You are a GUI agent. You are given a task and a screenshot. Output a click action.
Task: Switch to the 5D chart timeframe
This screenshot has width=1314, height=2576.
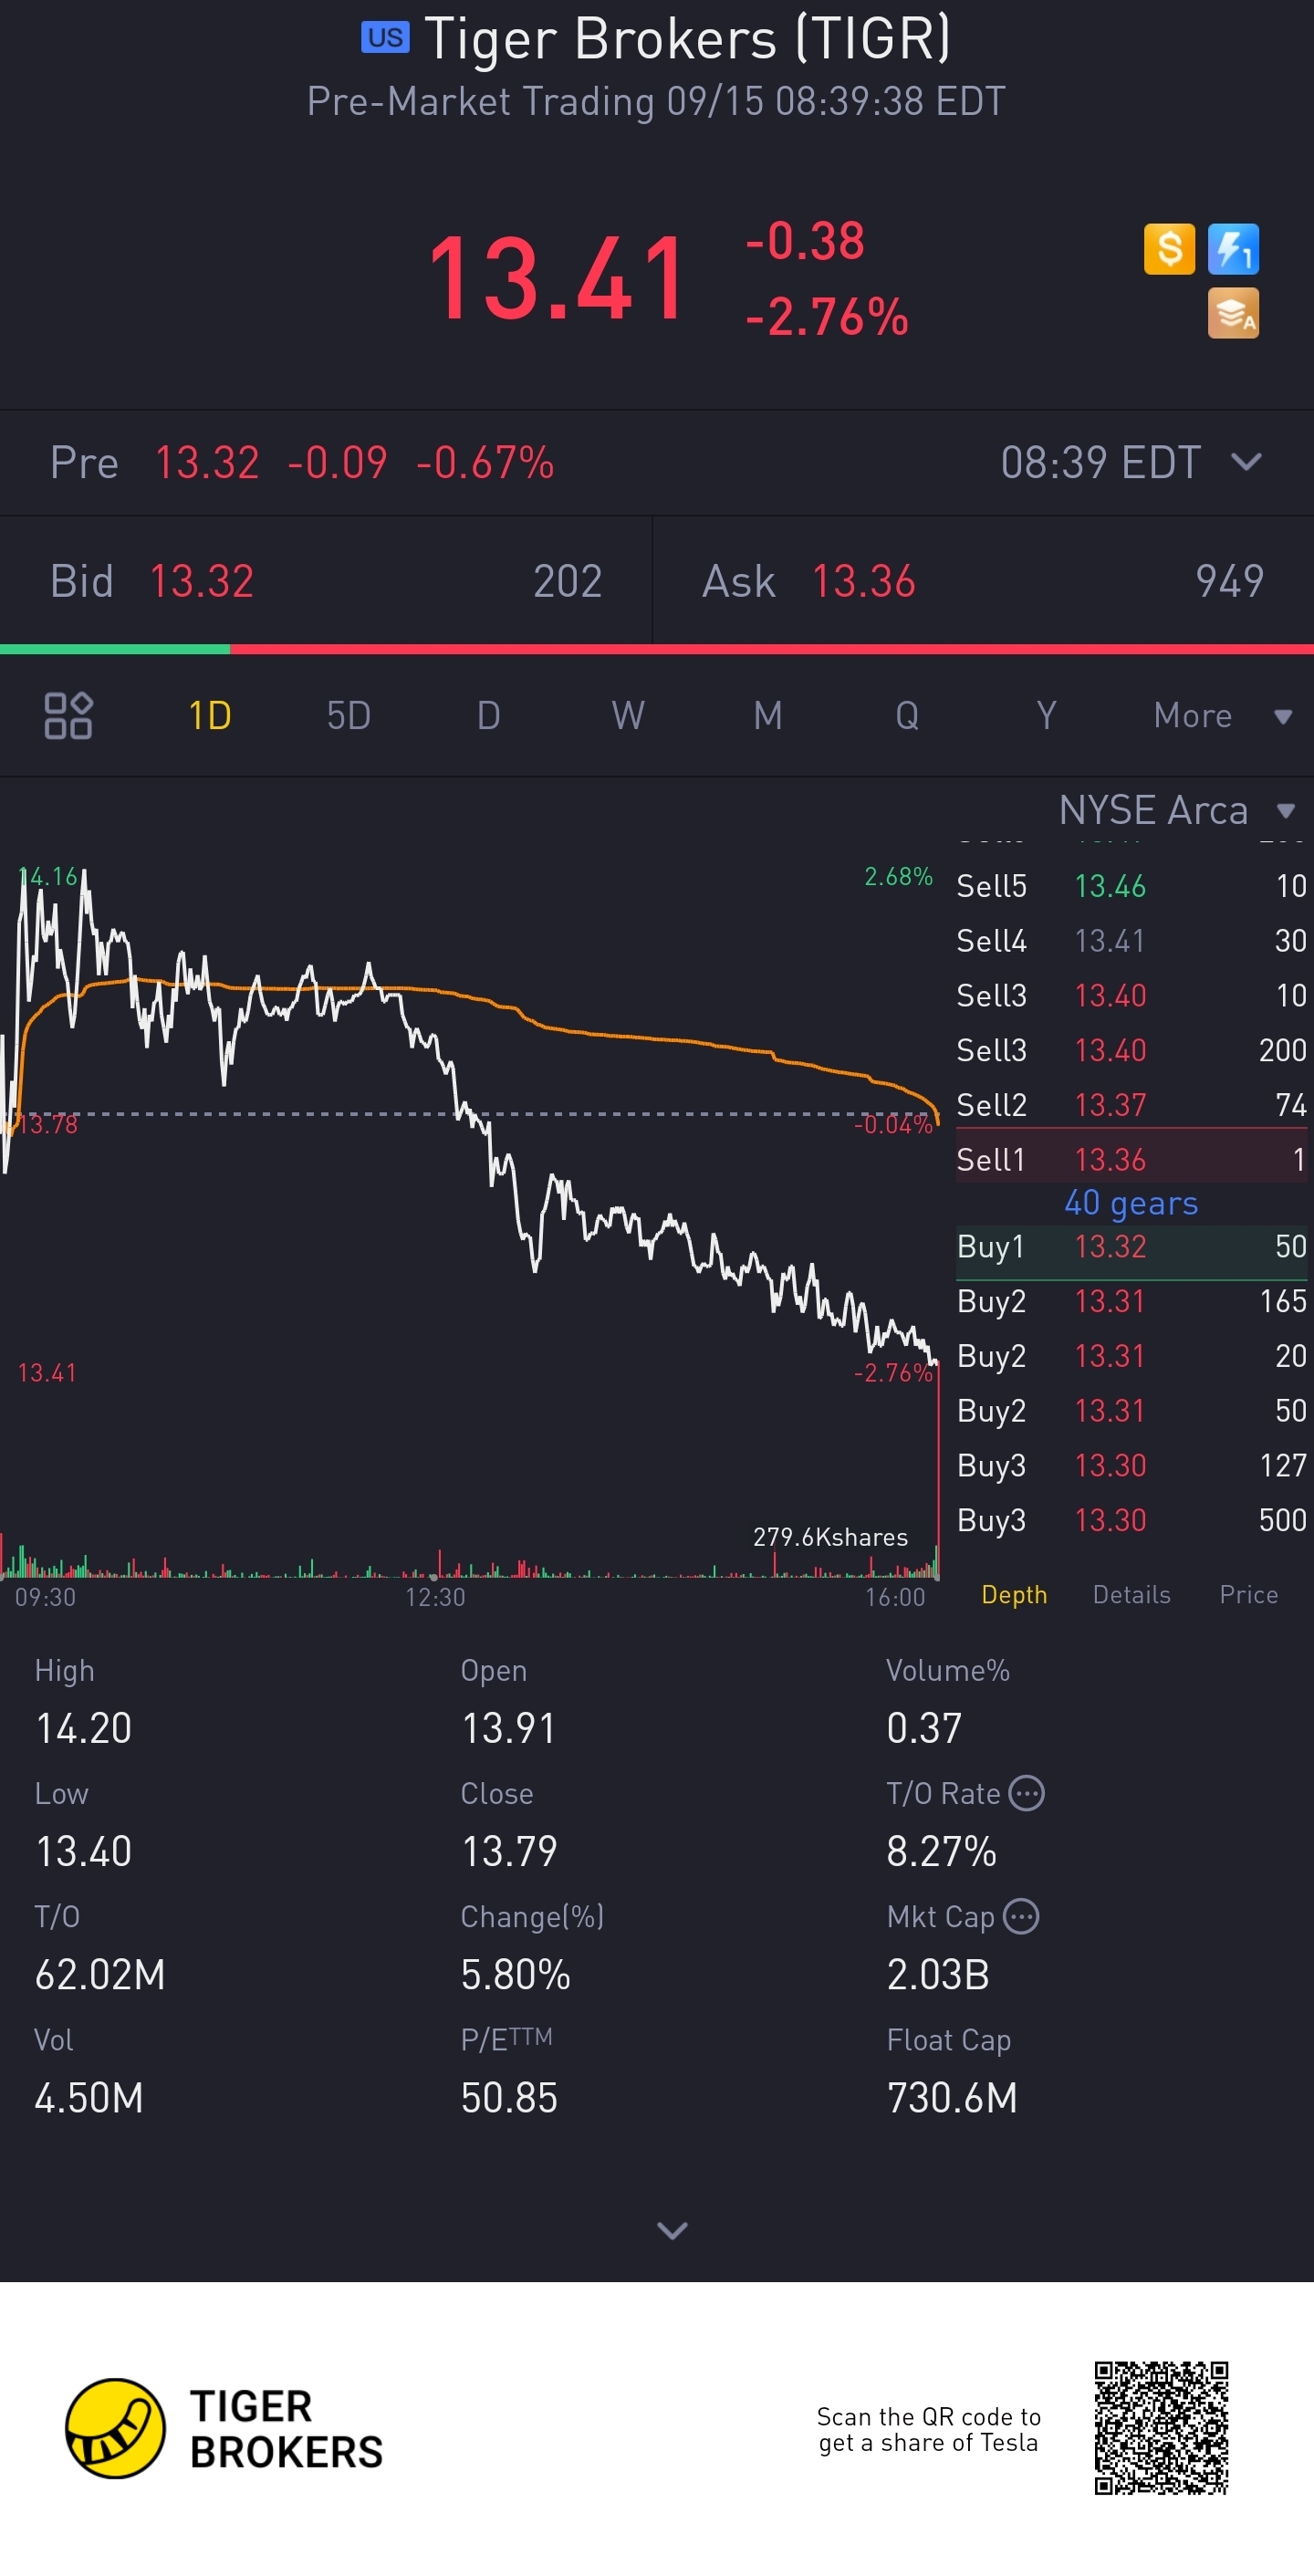coord(349,715)
